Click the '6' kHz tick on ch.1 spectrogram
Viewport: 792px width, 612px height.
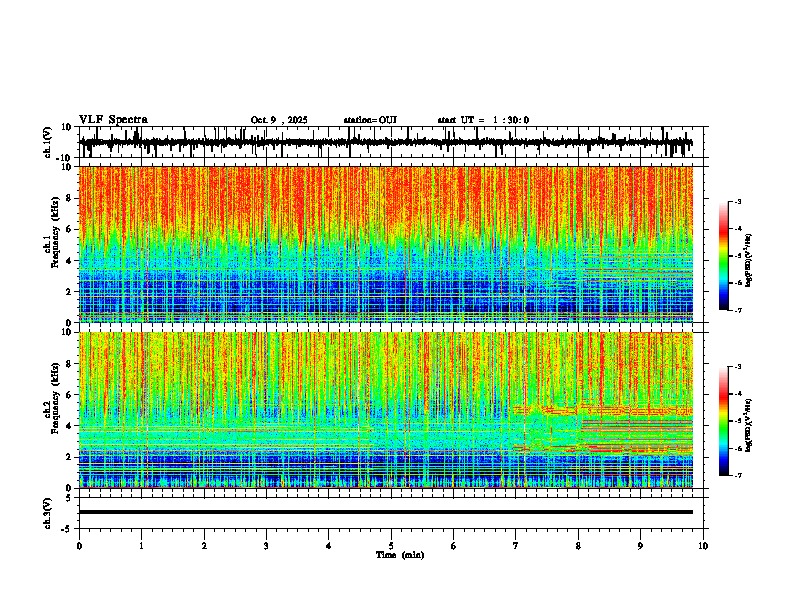click(69, 229)
